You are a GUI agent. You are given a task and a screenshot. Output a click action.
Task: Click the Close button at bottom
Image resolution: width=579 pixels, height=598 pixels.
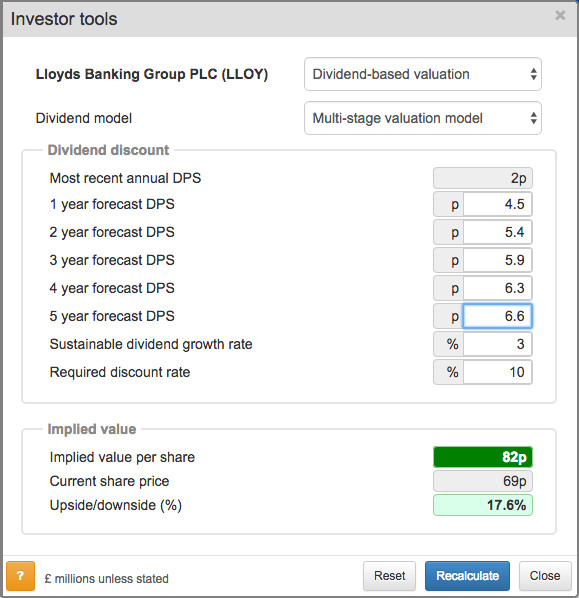pyautogui.click(x=545, y=575)
